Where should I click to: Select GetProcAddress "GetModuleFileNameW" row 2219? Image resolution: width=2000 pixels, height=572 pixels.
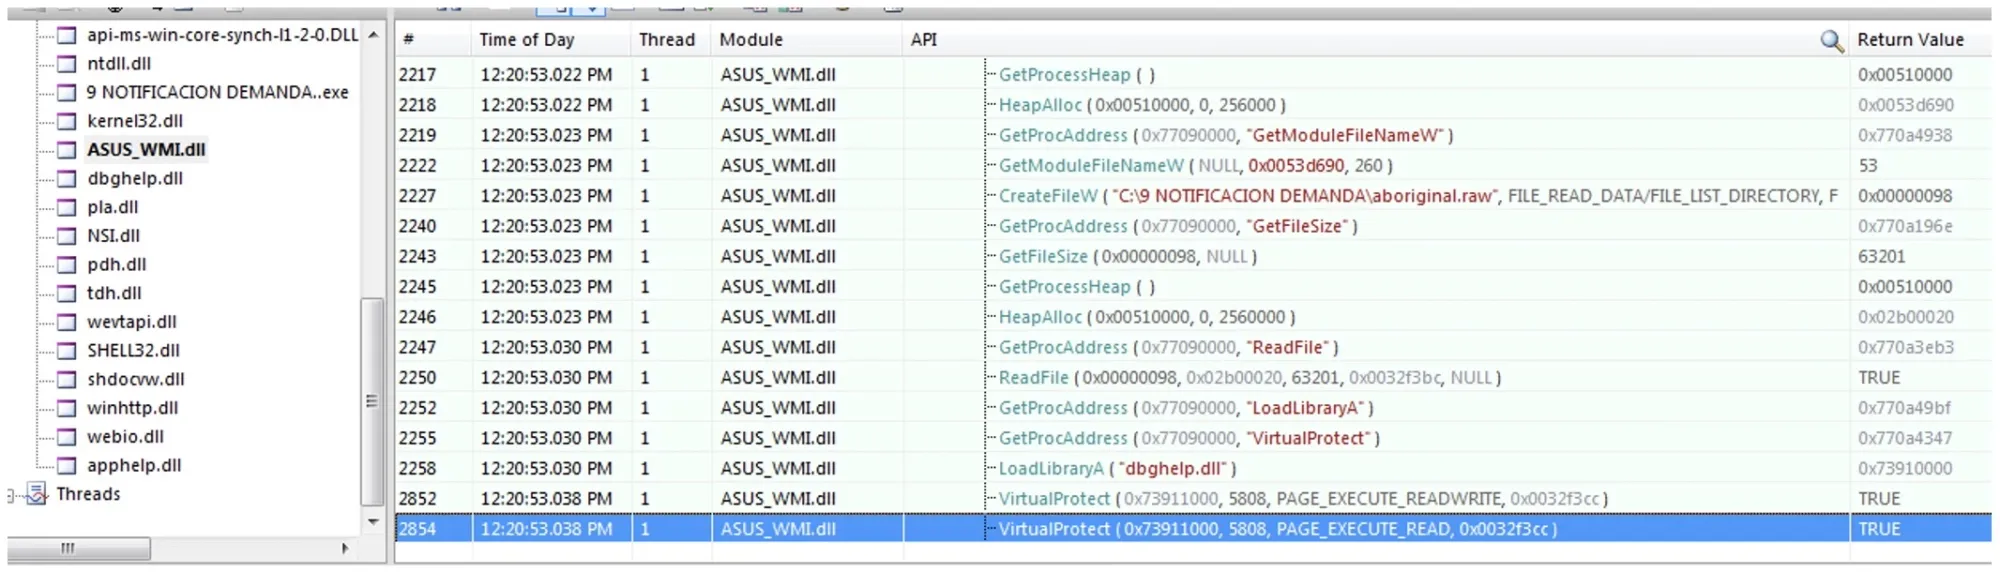click(1193, 135)
